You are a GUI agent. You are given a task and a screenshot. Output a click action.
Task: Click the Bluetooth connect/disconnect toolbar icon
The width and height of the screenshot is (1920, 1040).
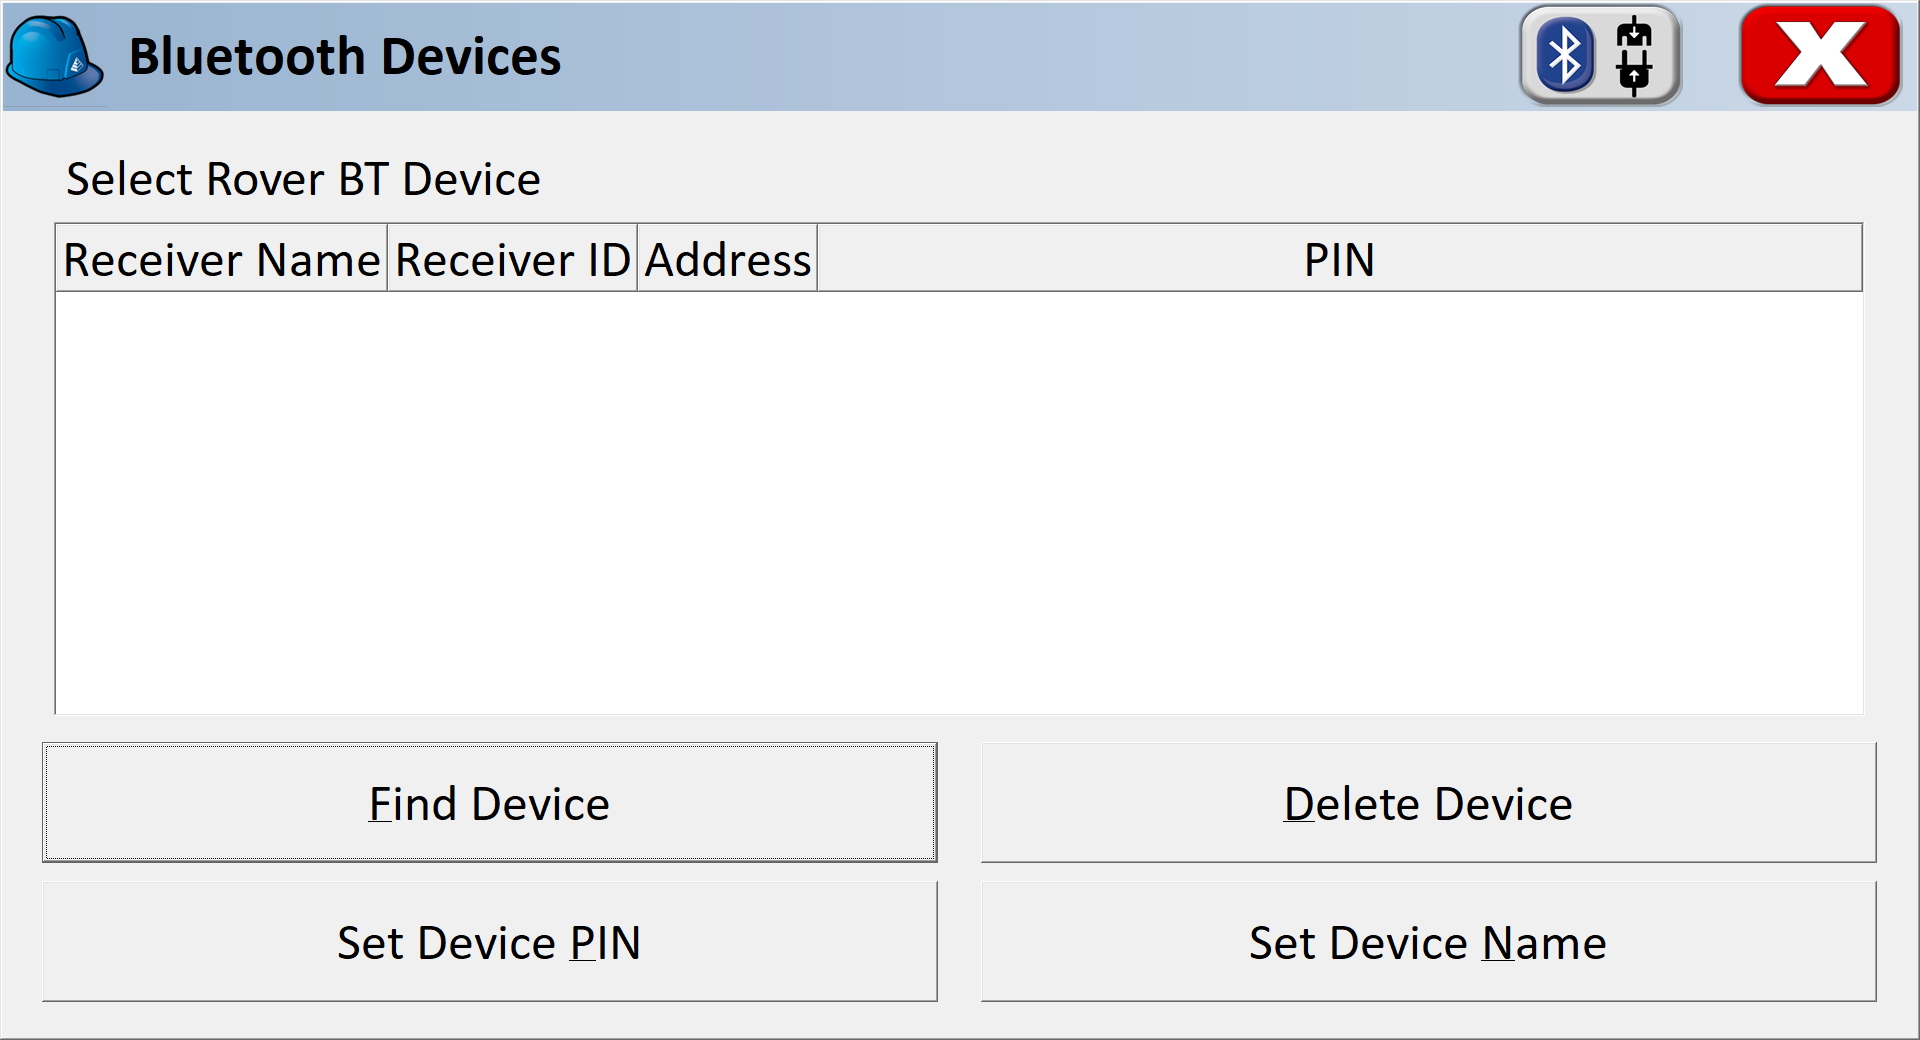[x=1600, y=55]
